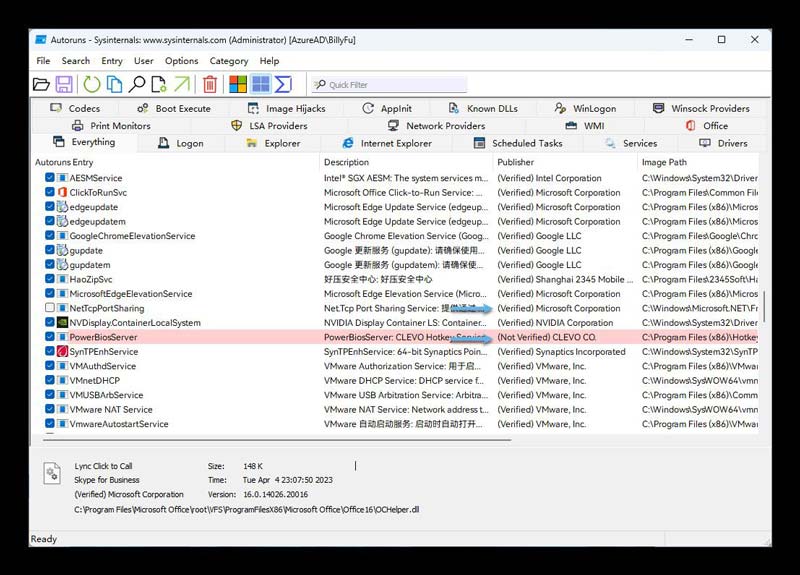Click the Sigma toolbar icon
Viewport: 800px width, 575px height.
283,84
